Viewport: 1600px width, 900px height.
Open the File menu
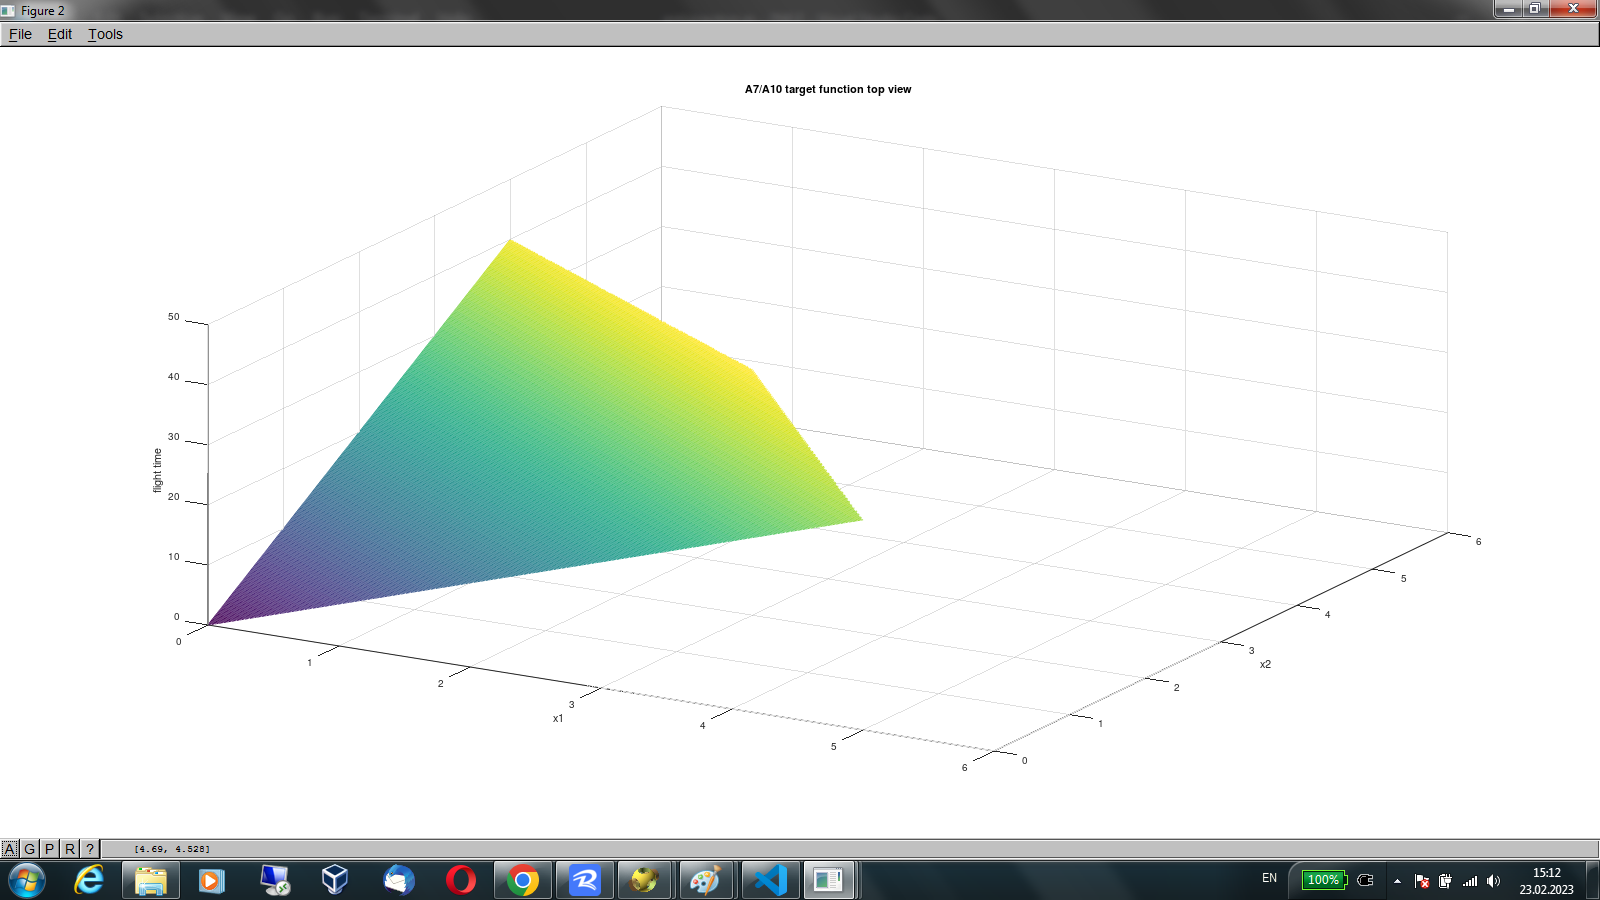20,34
